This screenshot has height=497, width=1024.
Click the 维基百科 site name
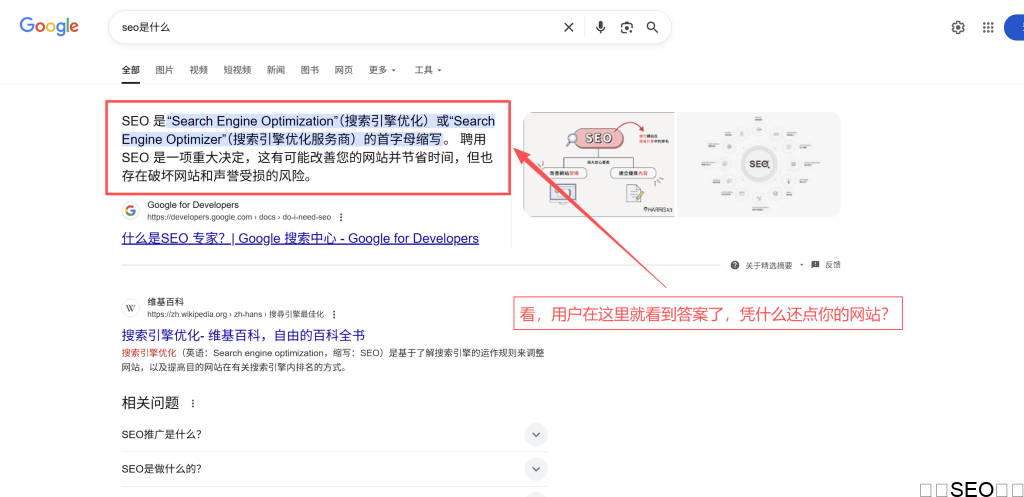coord(166,302)
